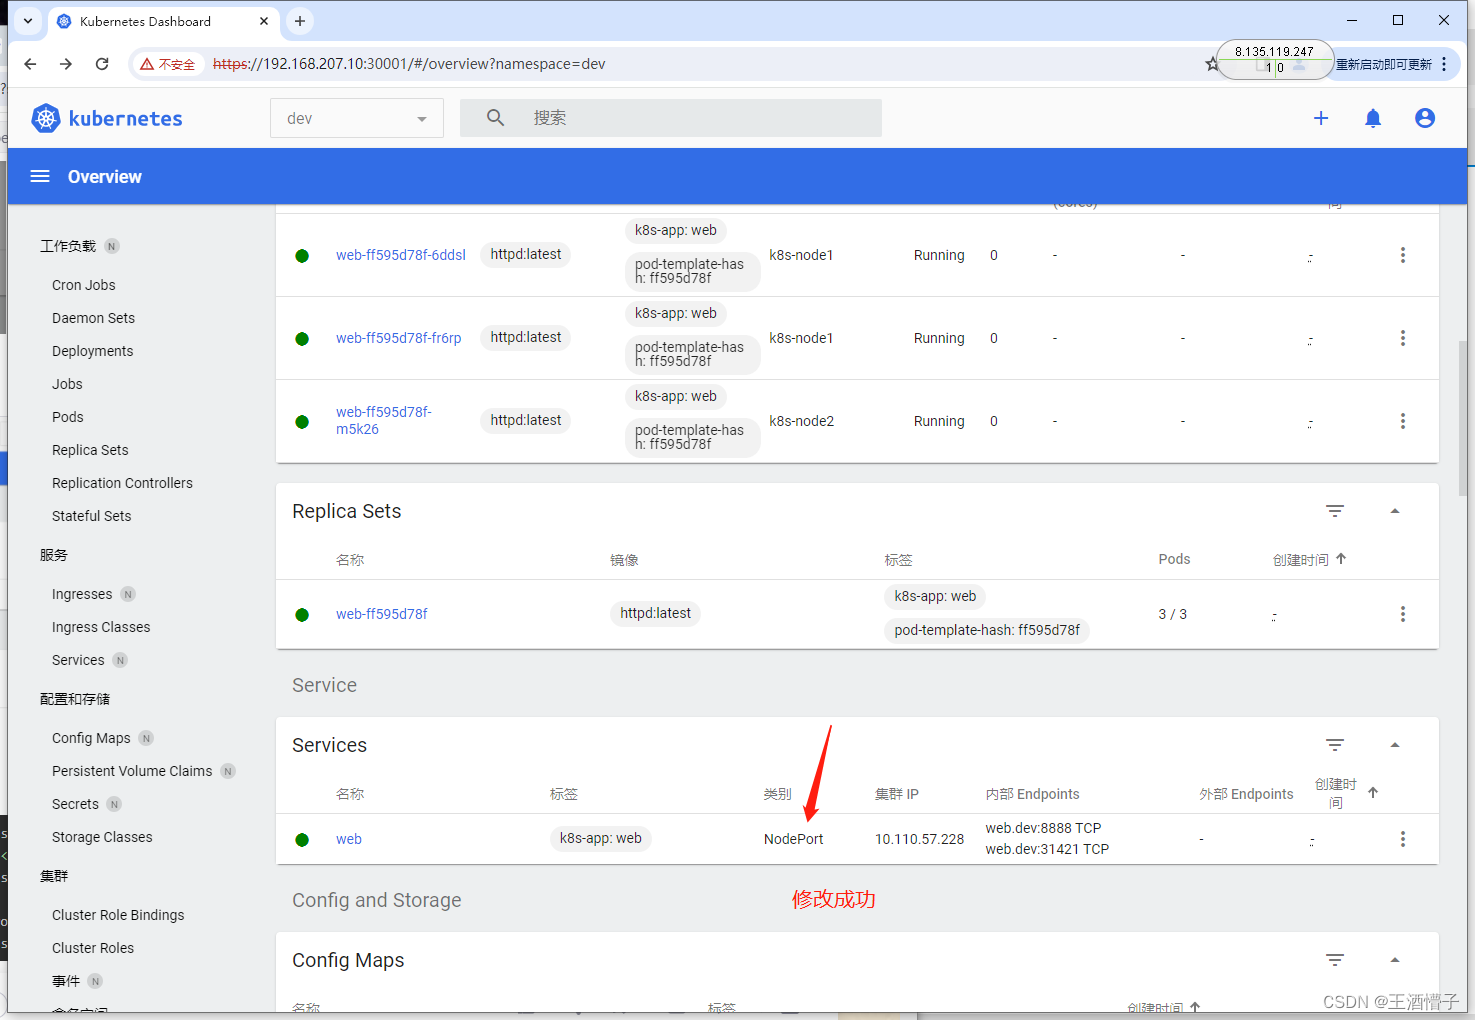Open actions menu for pod web-ff595d78f-m5k26
This screenshot has width=1475, height=1020.
1403,421
